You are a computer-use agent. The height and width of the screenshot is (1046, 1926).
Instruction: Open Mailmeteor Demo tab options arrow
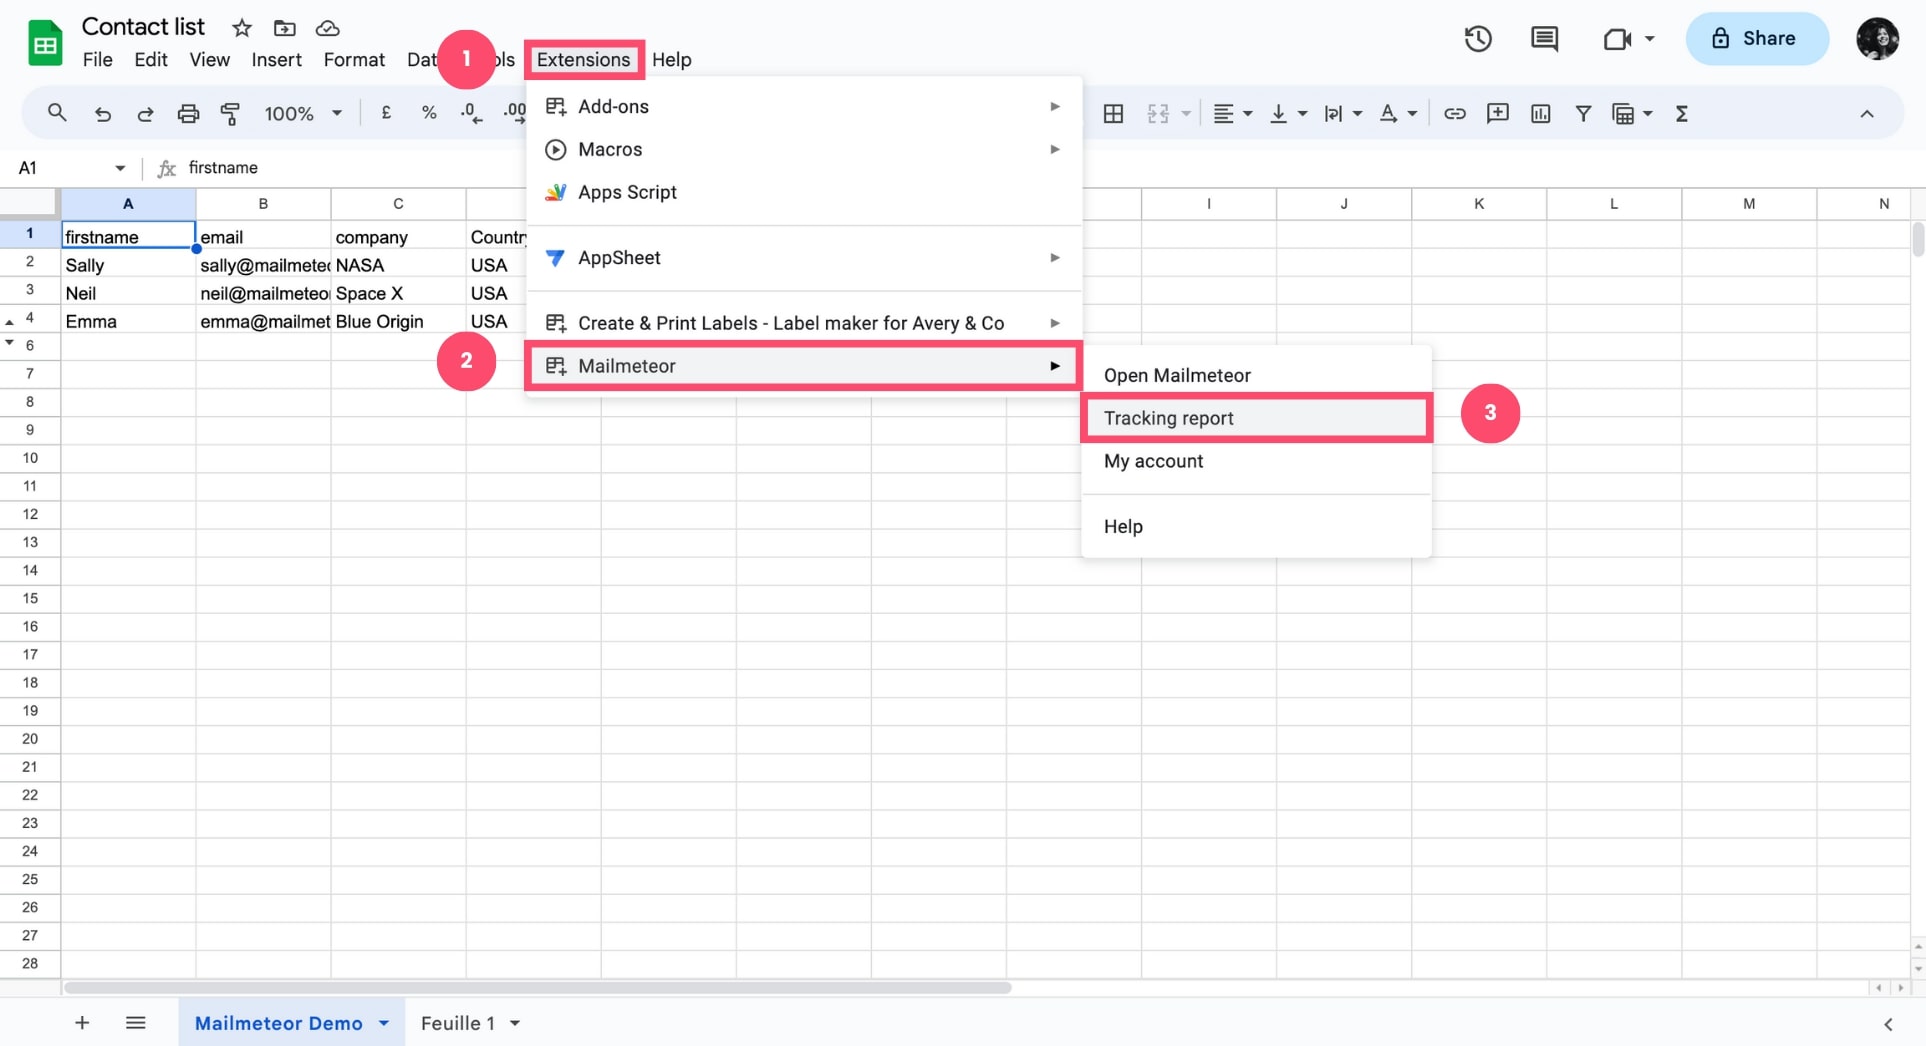(x=384, y=1023)
